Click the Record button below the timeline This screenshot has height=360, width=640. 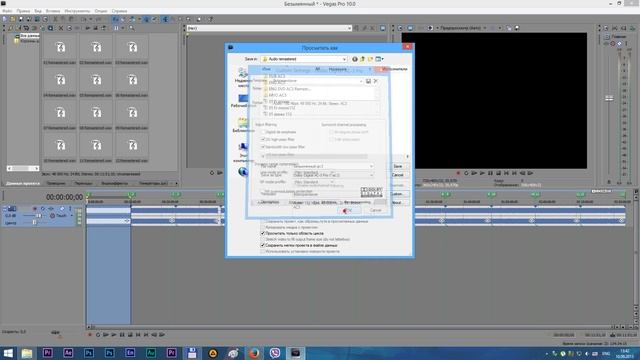[90, 335]
